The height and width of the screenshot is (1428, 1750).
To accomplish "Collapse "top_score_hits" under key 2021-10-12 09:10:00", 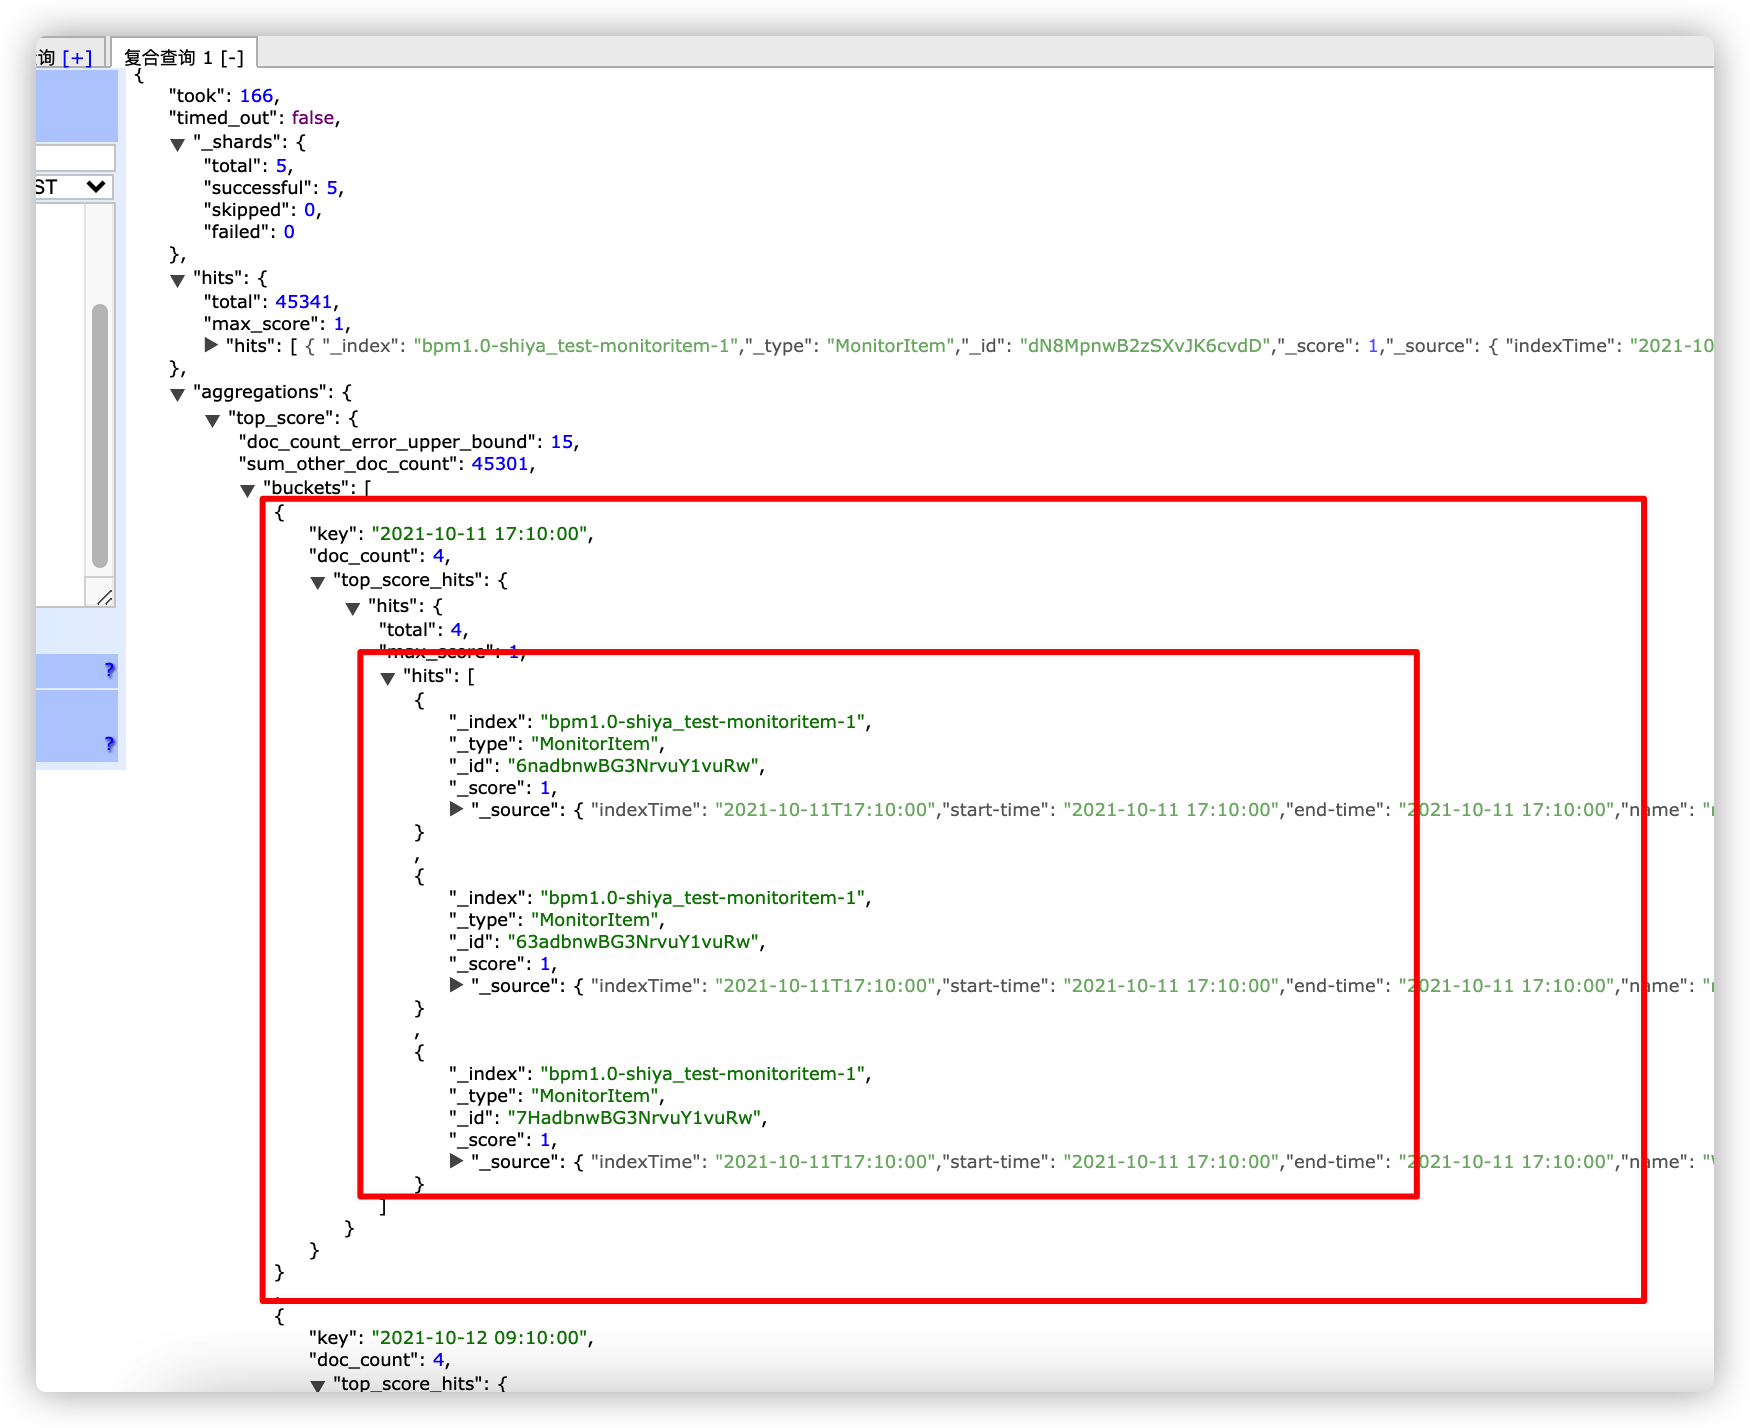I will click(x=317, y=1386).
